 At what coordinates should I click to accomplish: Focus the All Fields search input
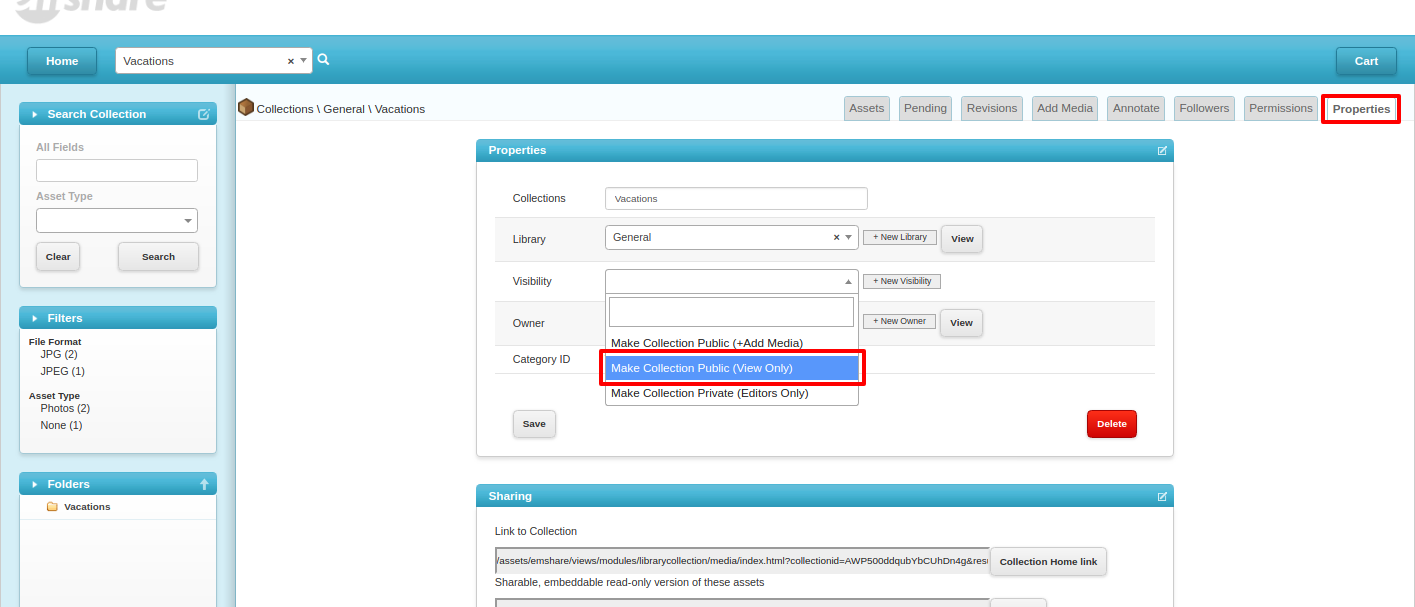117,170
